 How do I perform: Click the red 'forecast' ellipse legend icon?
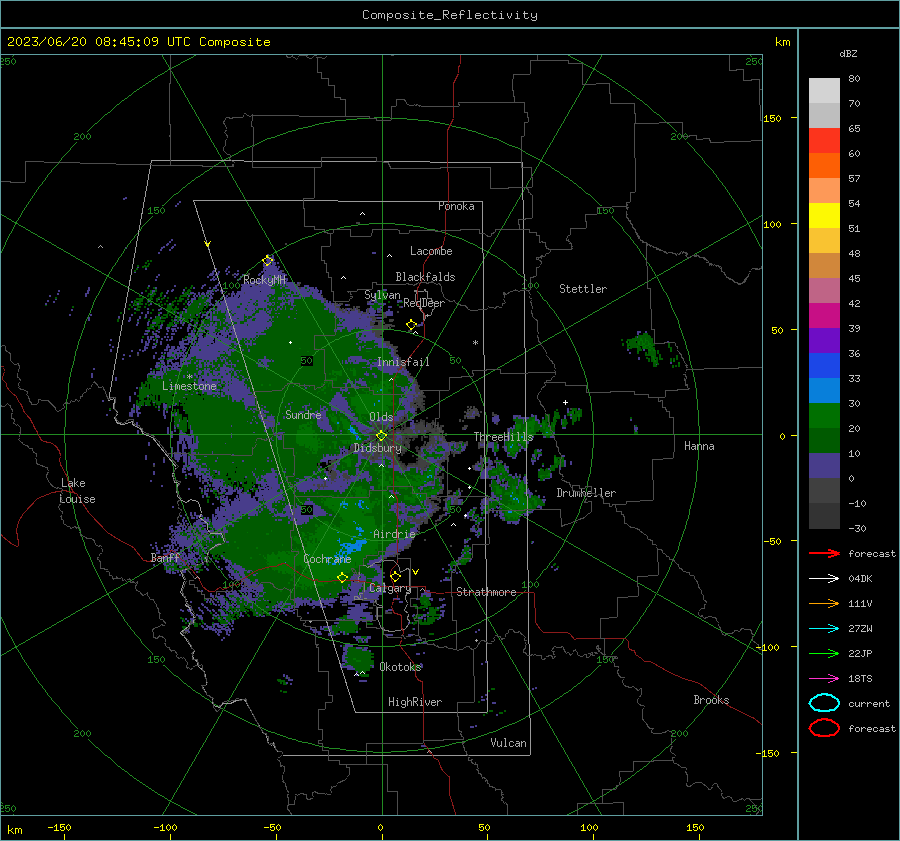point(824,728)
